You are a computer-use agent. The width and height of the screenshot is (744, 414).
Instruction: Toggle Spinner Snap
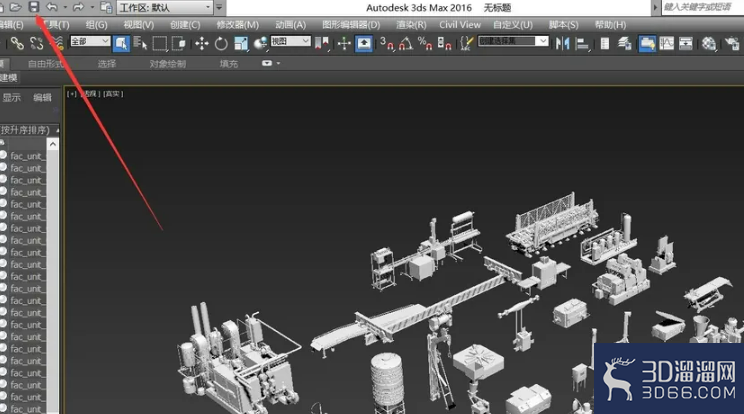click(x=444, y=44)
